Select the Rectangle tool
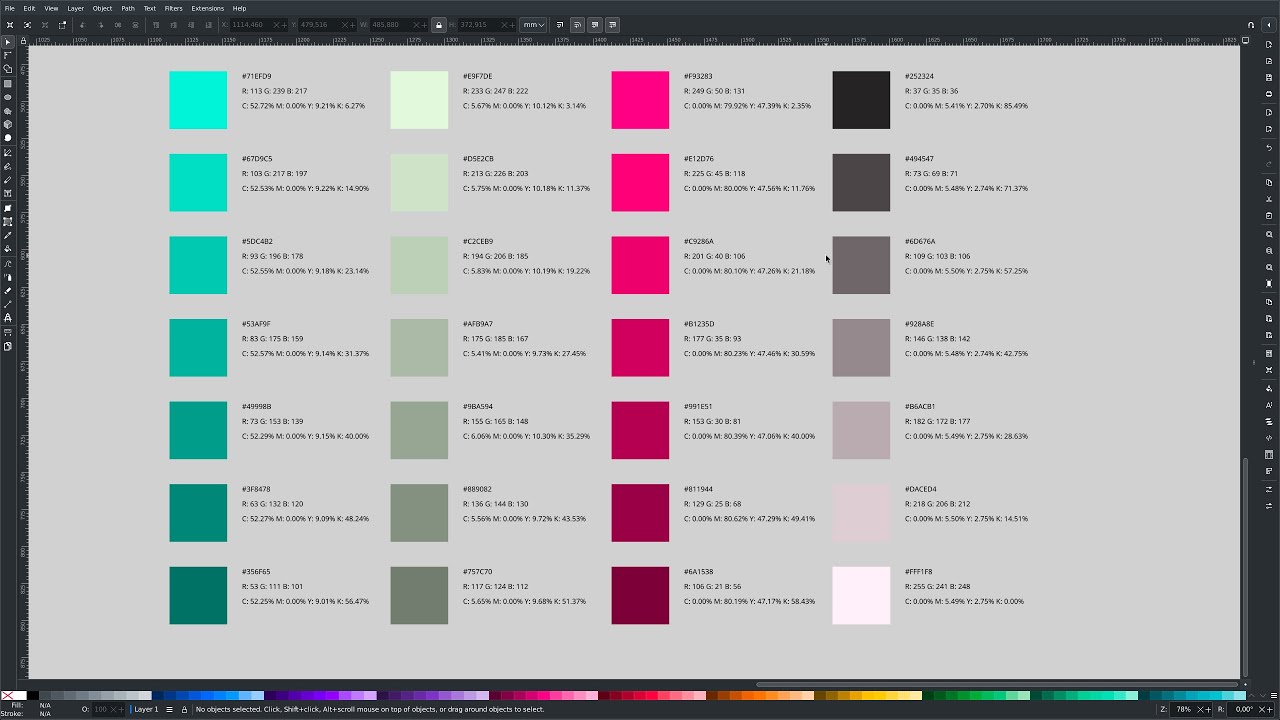Viewport: 1280px width, 720px height. [x=8, y=84]
